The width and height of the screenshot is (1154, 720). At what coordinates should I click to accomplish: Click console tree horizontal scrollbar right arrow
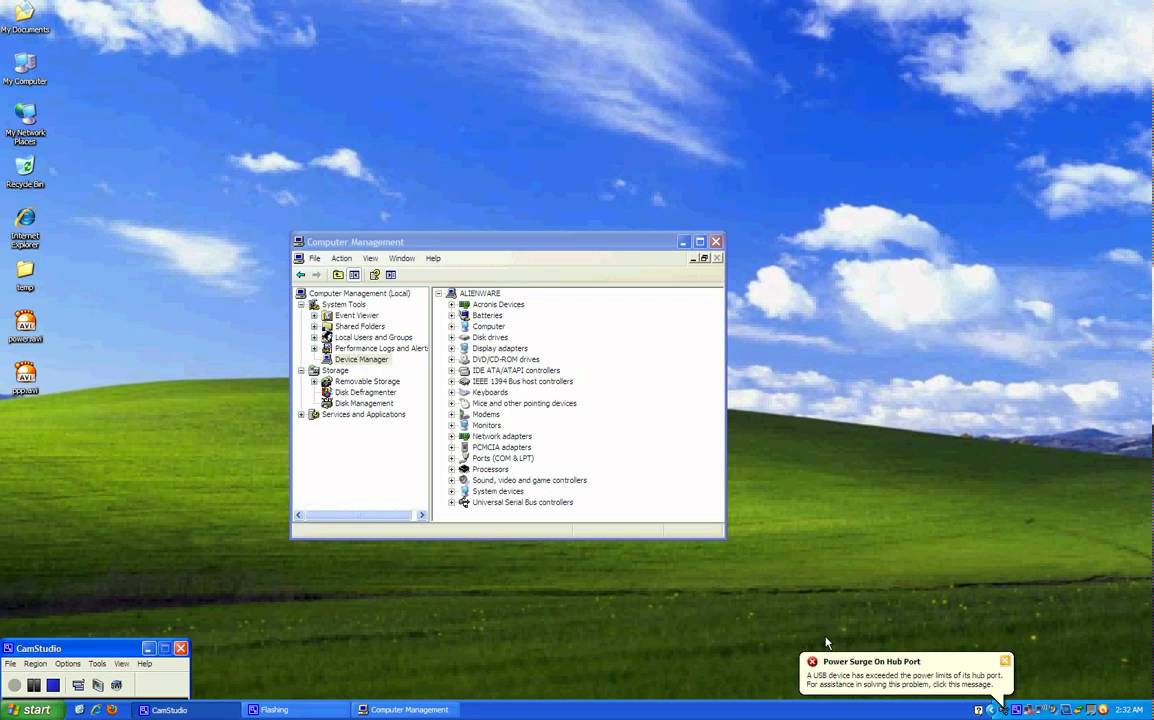click(x=422, y=515)
